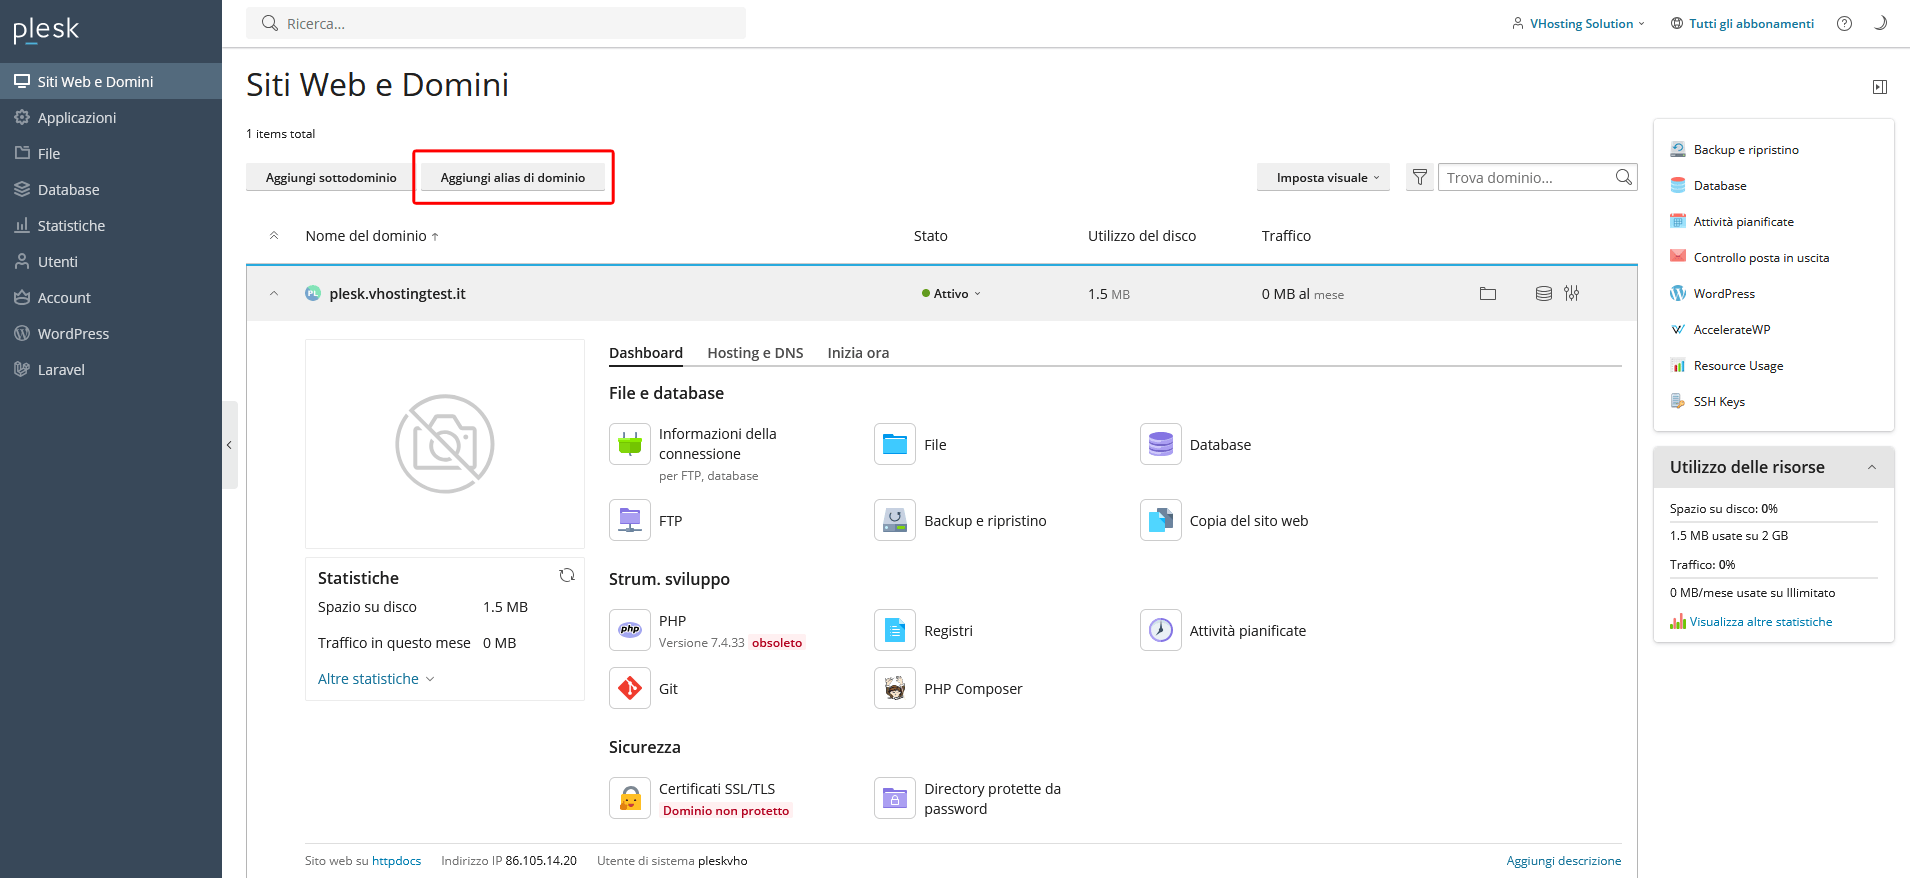1910x878 pixels.
Task: Click the Ricerca search field
Action: point(496,23)
